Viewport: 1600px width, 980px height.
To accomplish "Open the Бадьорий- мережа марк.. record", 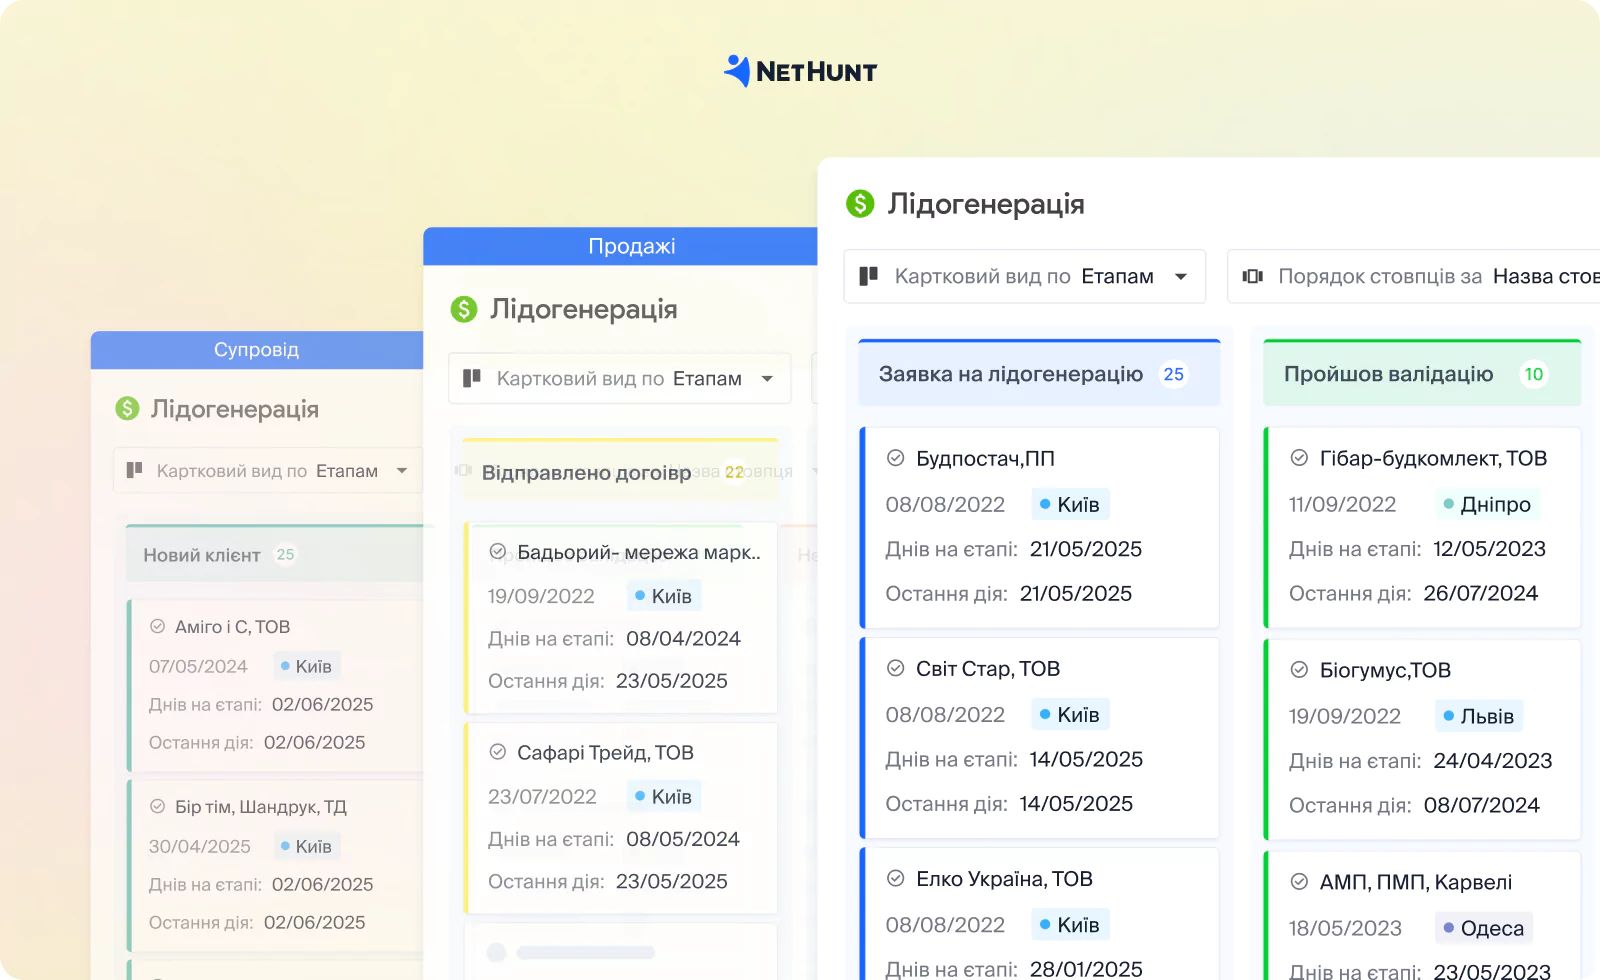I will click(x=639, y=552).
